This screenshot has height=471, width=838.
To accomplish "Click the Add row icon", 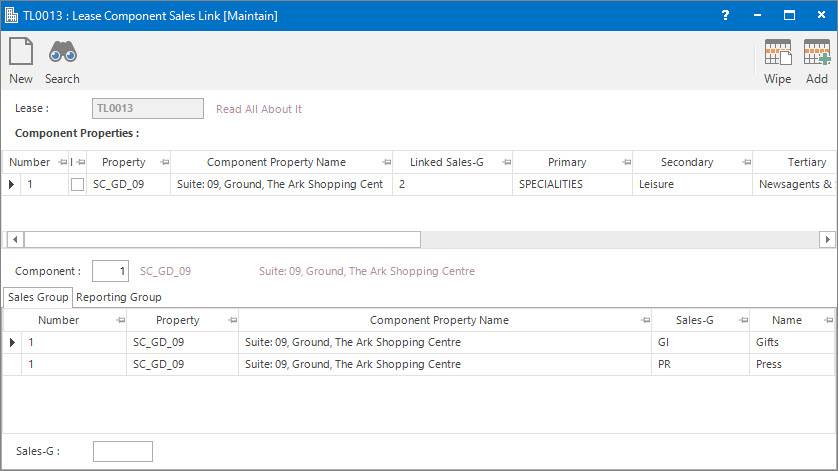I will [x=817, y=52].
